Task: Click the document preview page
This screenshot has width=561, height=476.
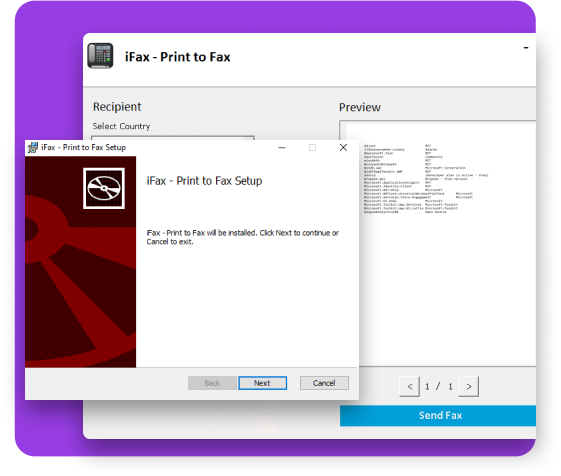Action: [441, 243]
